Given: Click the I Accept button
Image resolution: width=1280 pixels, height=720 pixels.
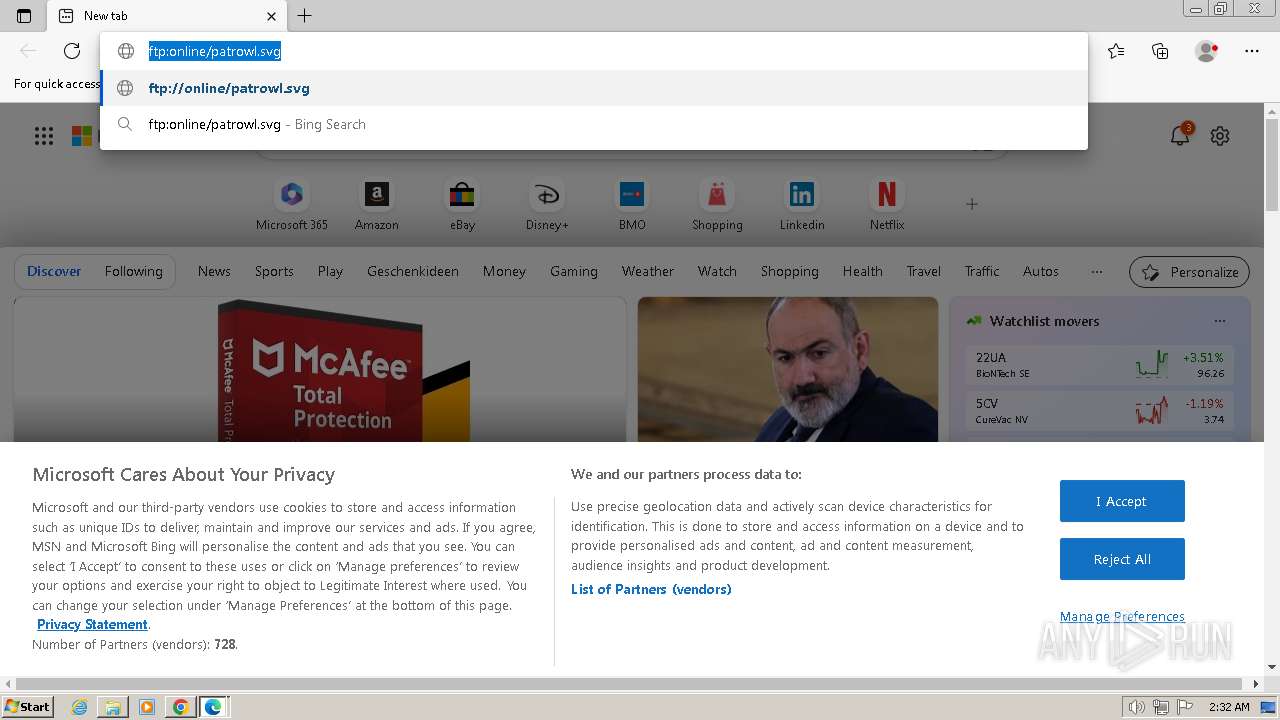Looking at the screenshot, I should [1122, 501].
